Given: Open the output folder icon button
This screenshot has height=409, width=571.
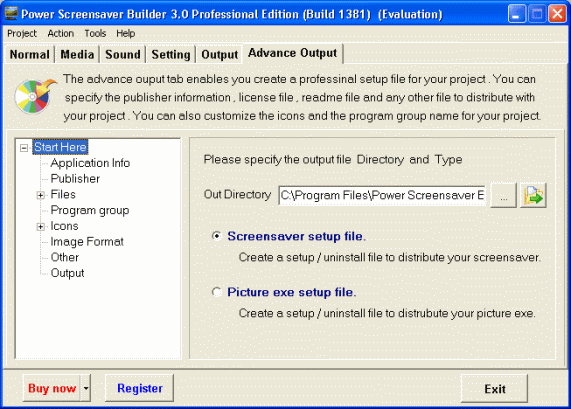Looking at the screenshot, I should coord(533,196).
